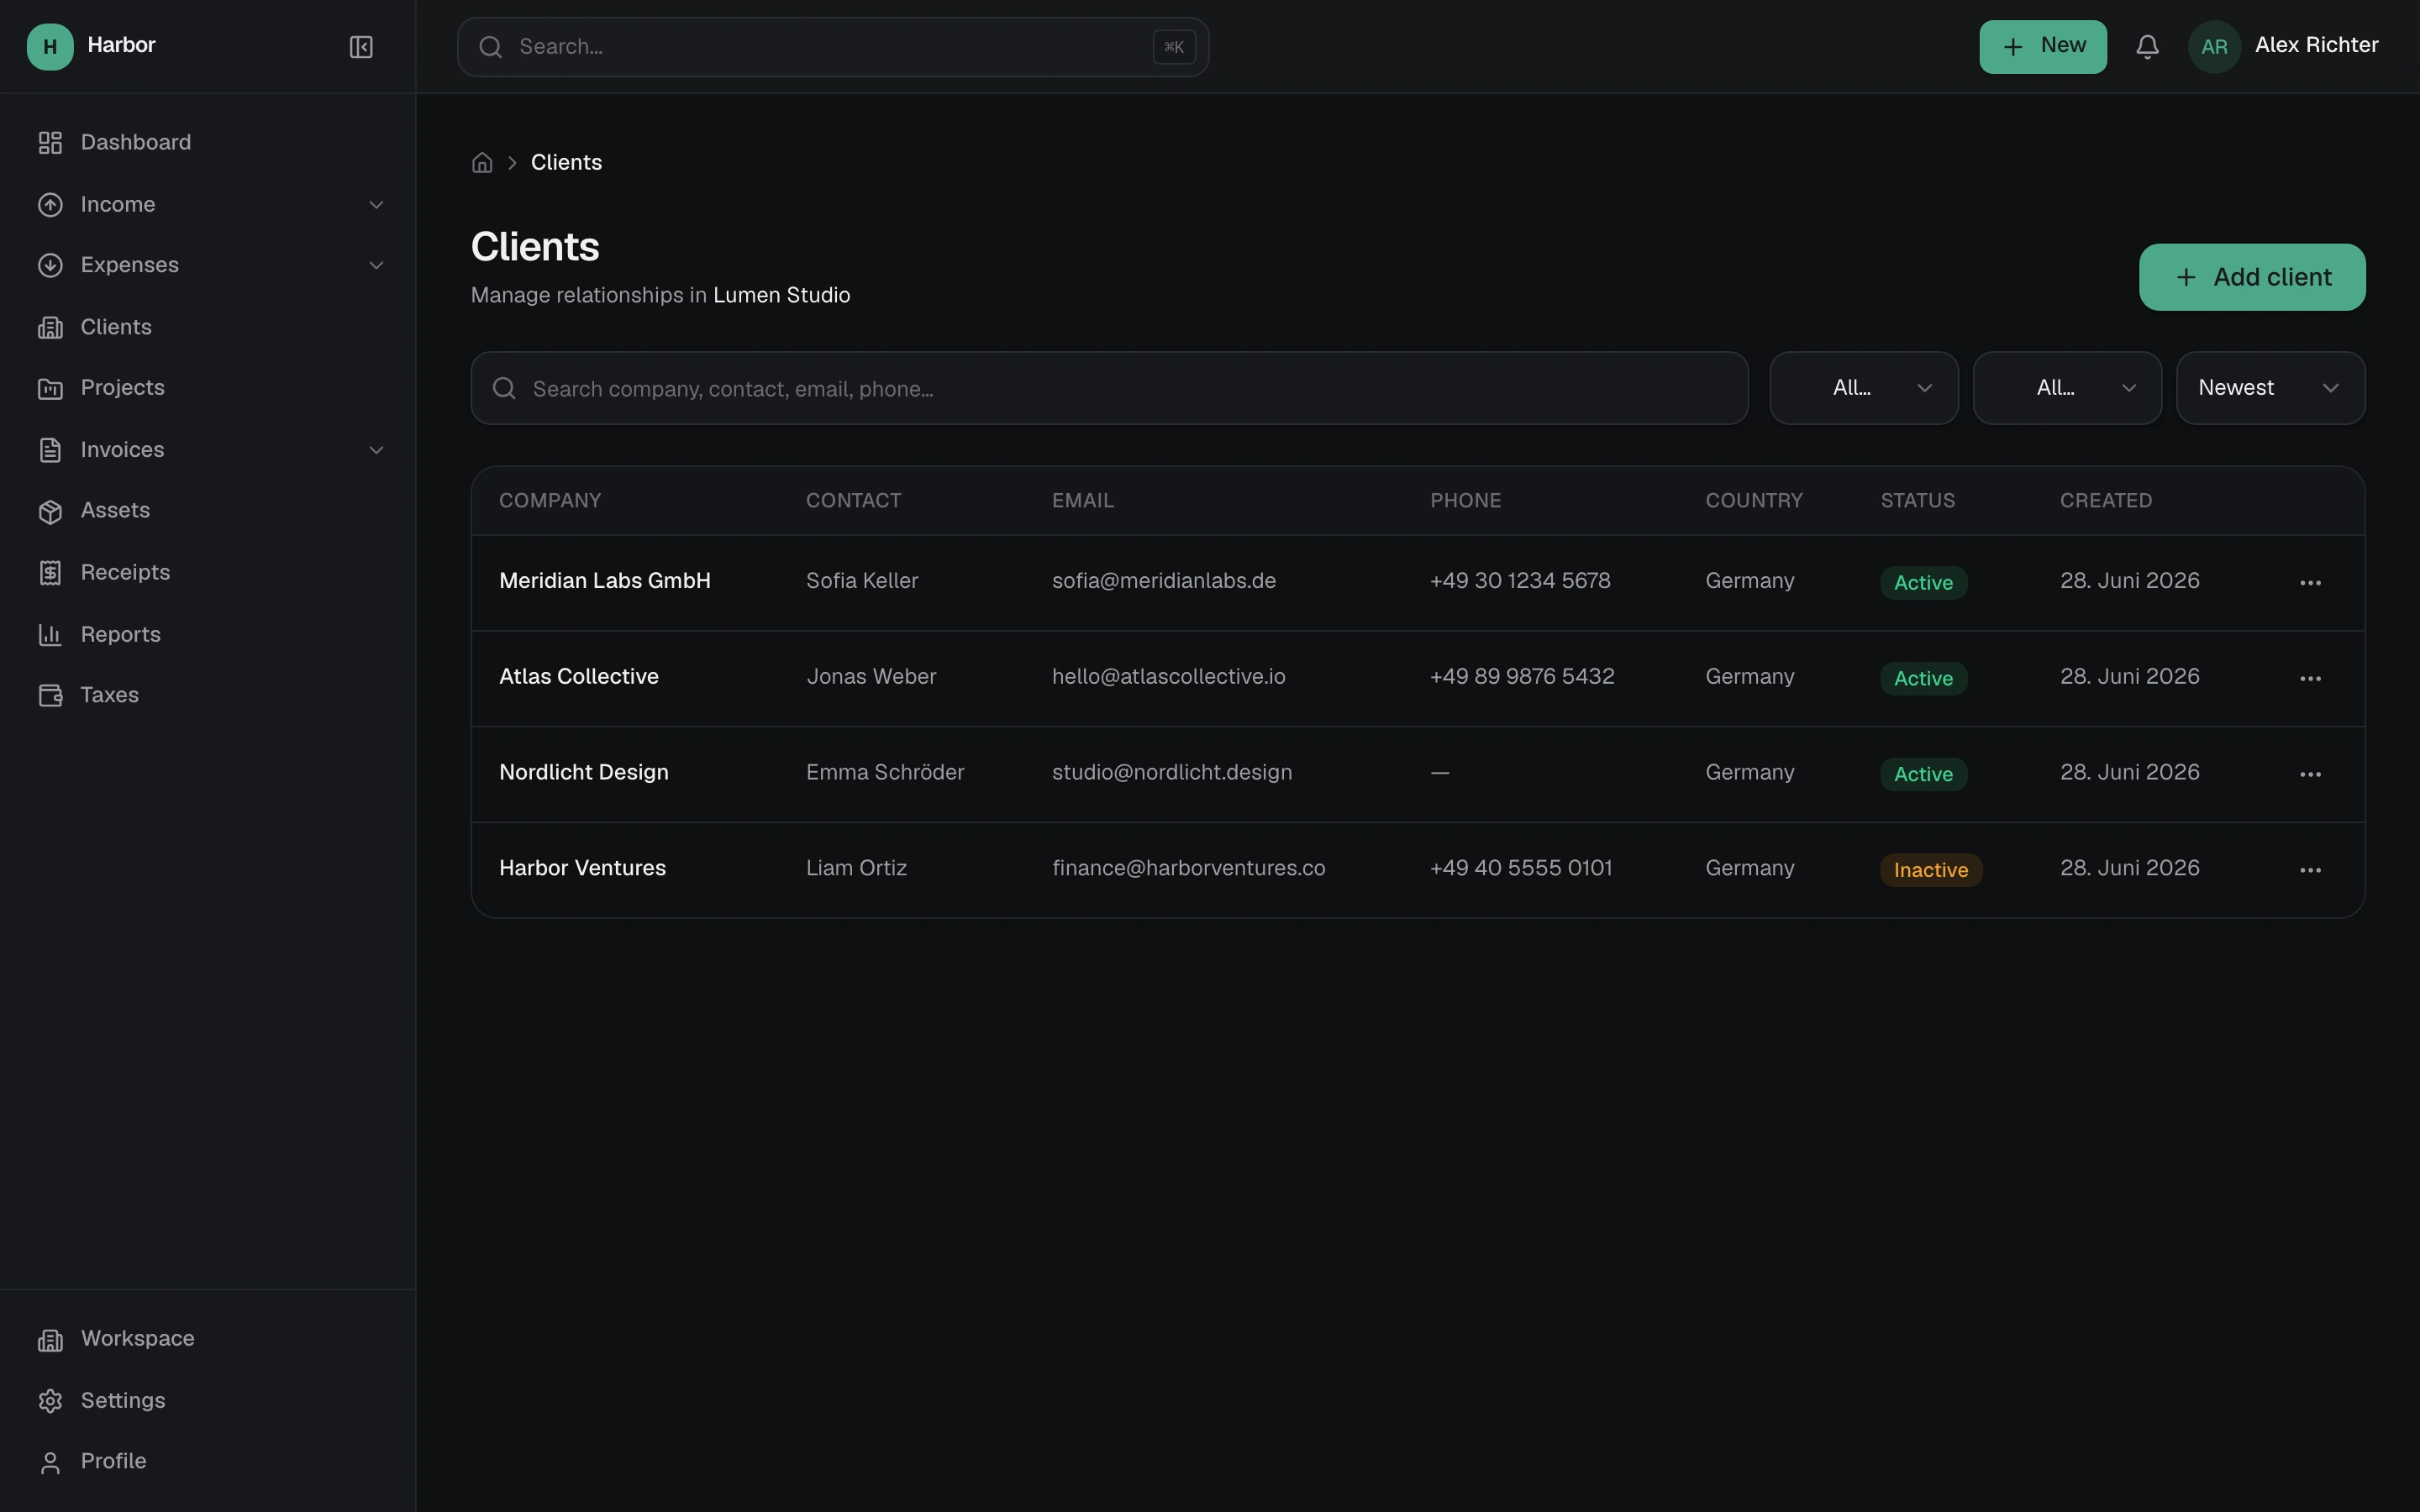Open row actions for Harbor Ventures
Screen dimensions: 2420x1512
coord(2310,870)
